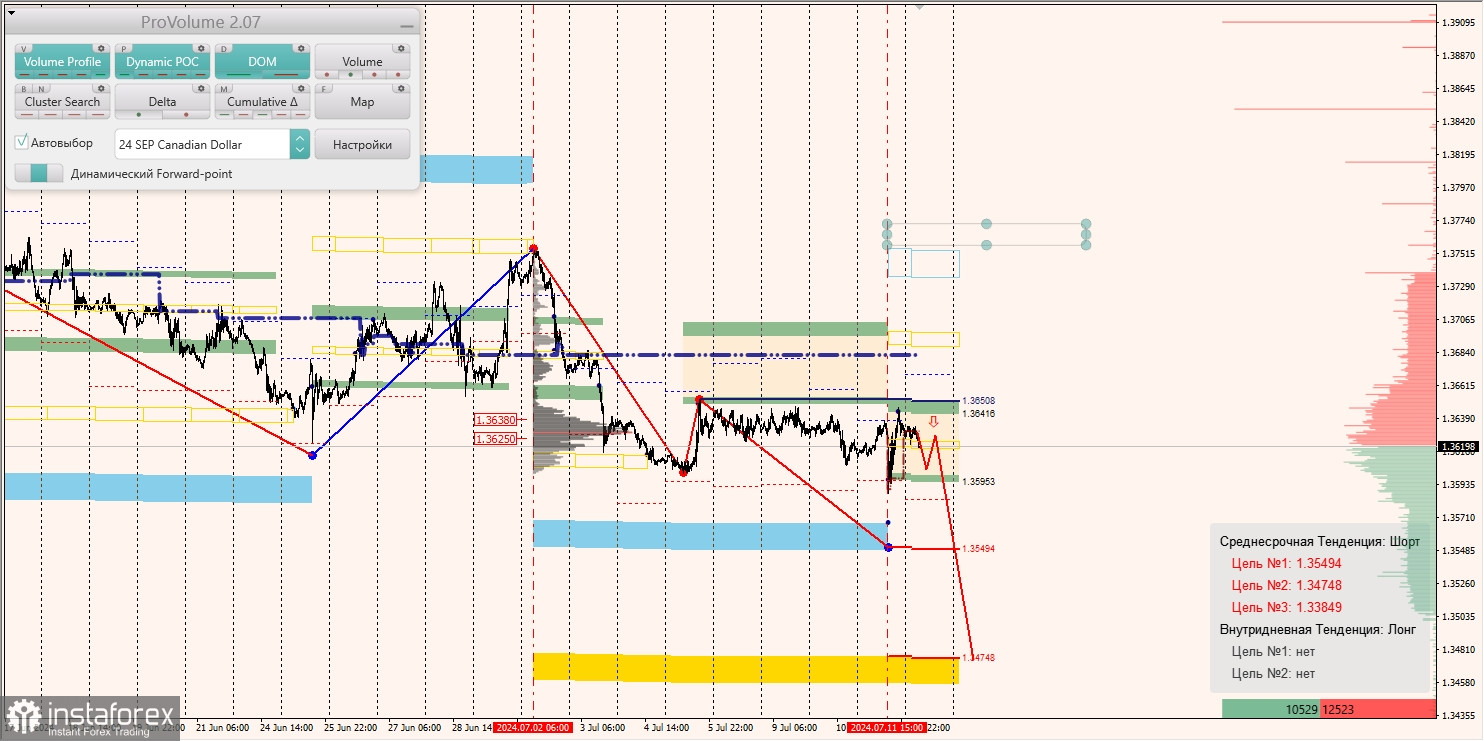Open DOM gear settings

(301, 48)
